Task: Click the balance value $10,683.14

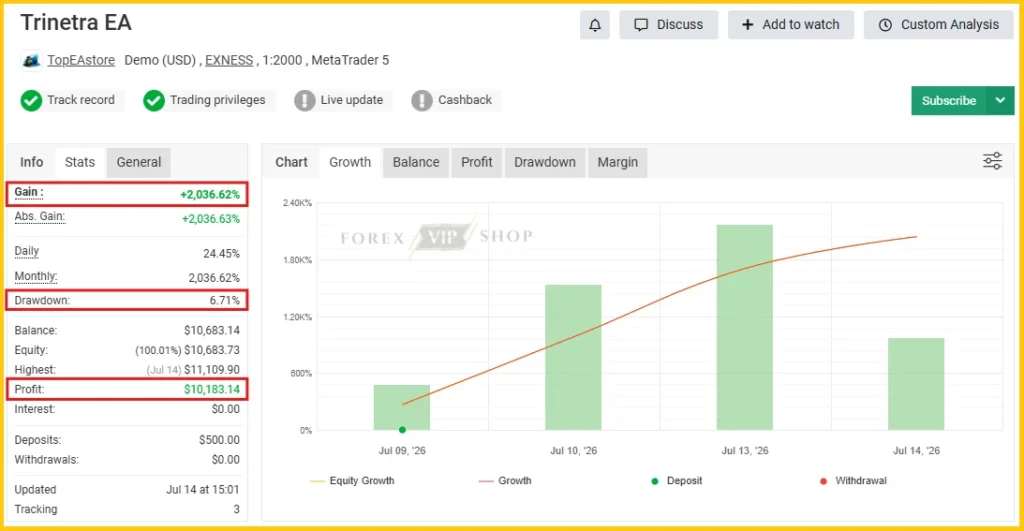Action: pyautogui.click(x=212, y=330)
